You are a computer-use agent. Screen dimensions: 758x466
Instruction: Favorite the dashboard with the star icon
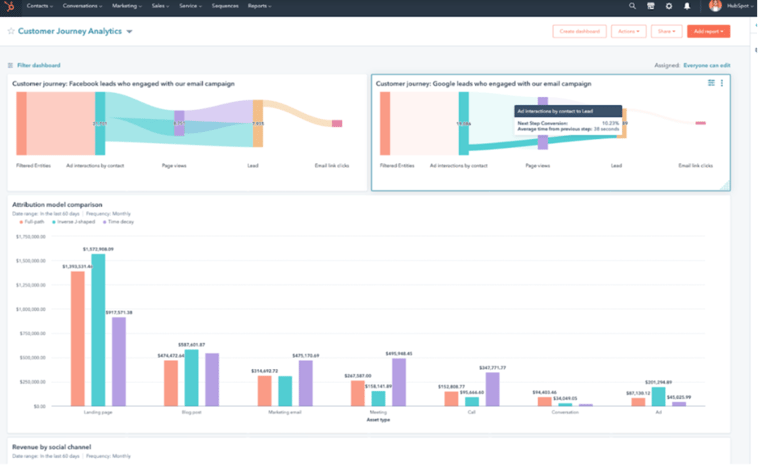pyautogui.click(x=11, y=32)
